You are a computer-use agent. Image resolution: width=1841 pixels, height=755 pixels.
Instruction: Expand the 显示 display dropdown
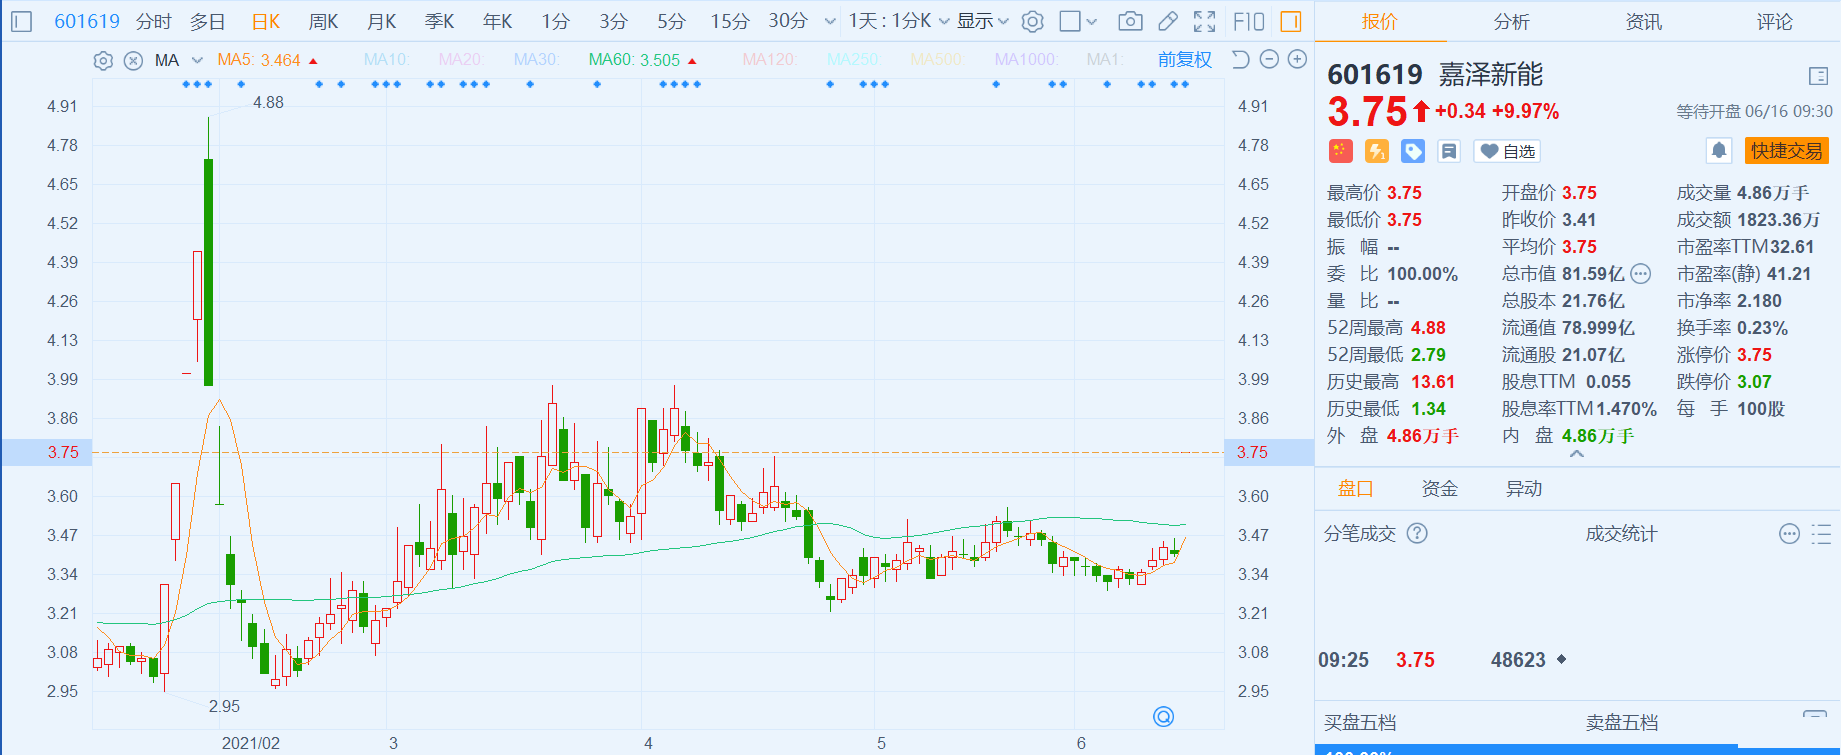point(983,21)
